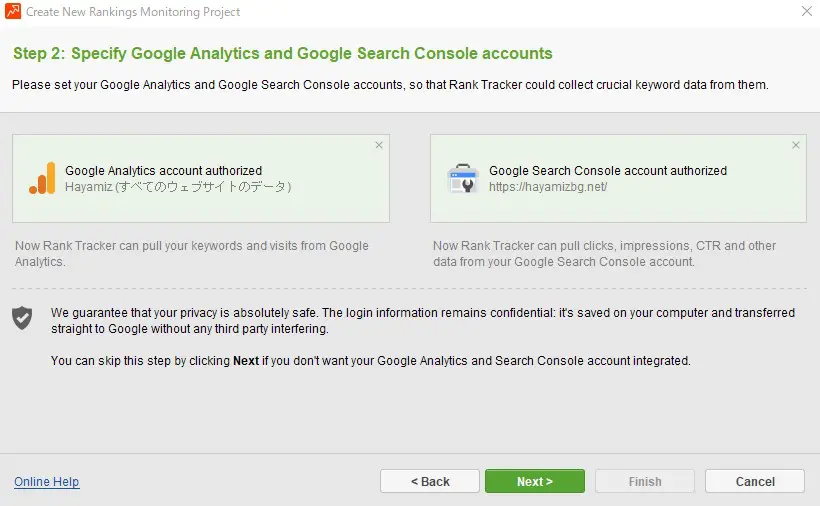This screenshot has height=506, width=820.
Task: Click the privacy shield checkmark icon
Action: (22, 318)
